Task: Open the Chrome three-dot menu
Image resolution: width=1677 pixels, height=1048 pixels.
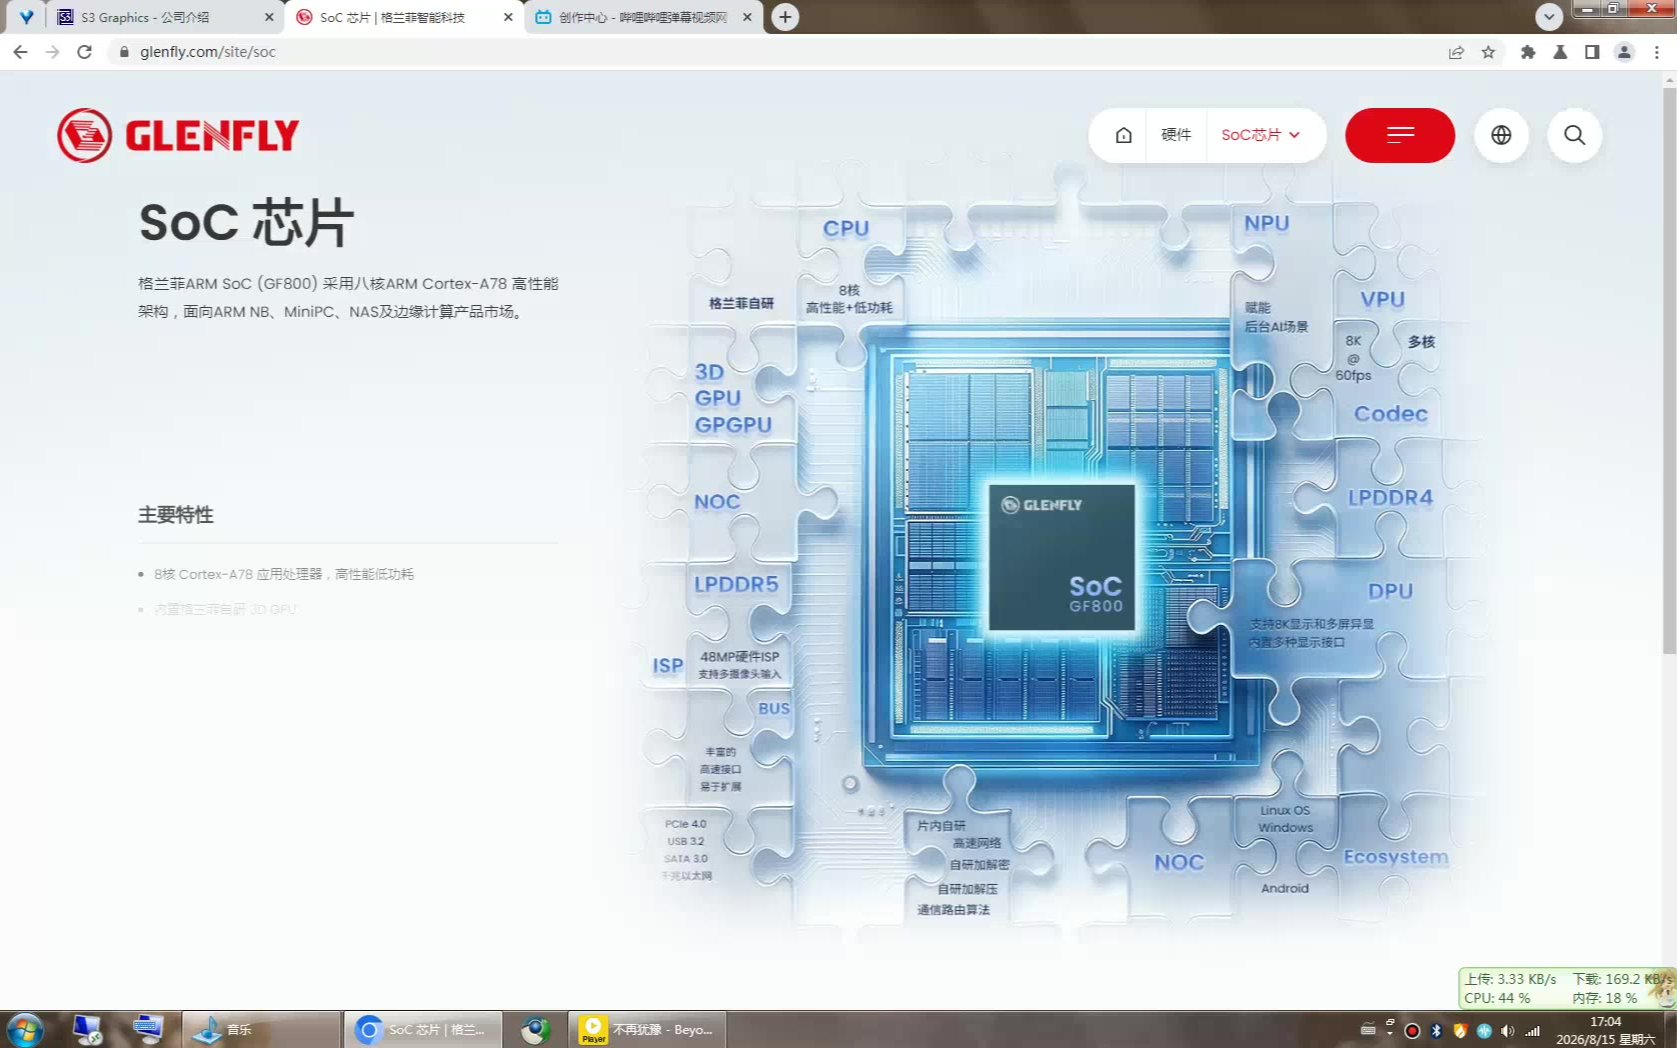Action: click(1657, 52)
